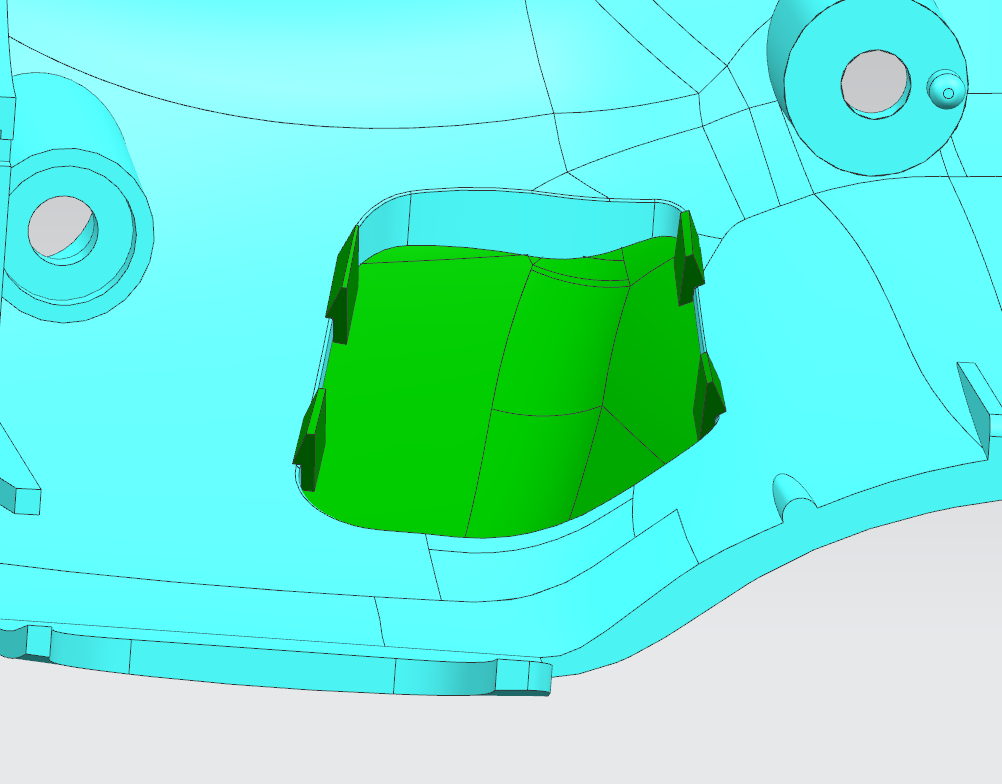Pick the lower-left dark green clip
The image size is (1002, 784).
tap(311, 441)
